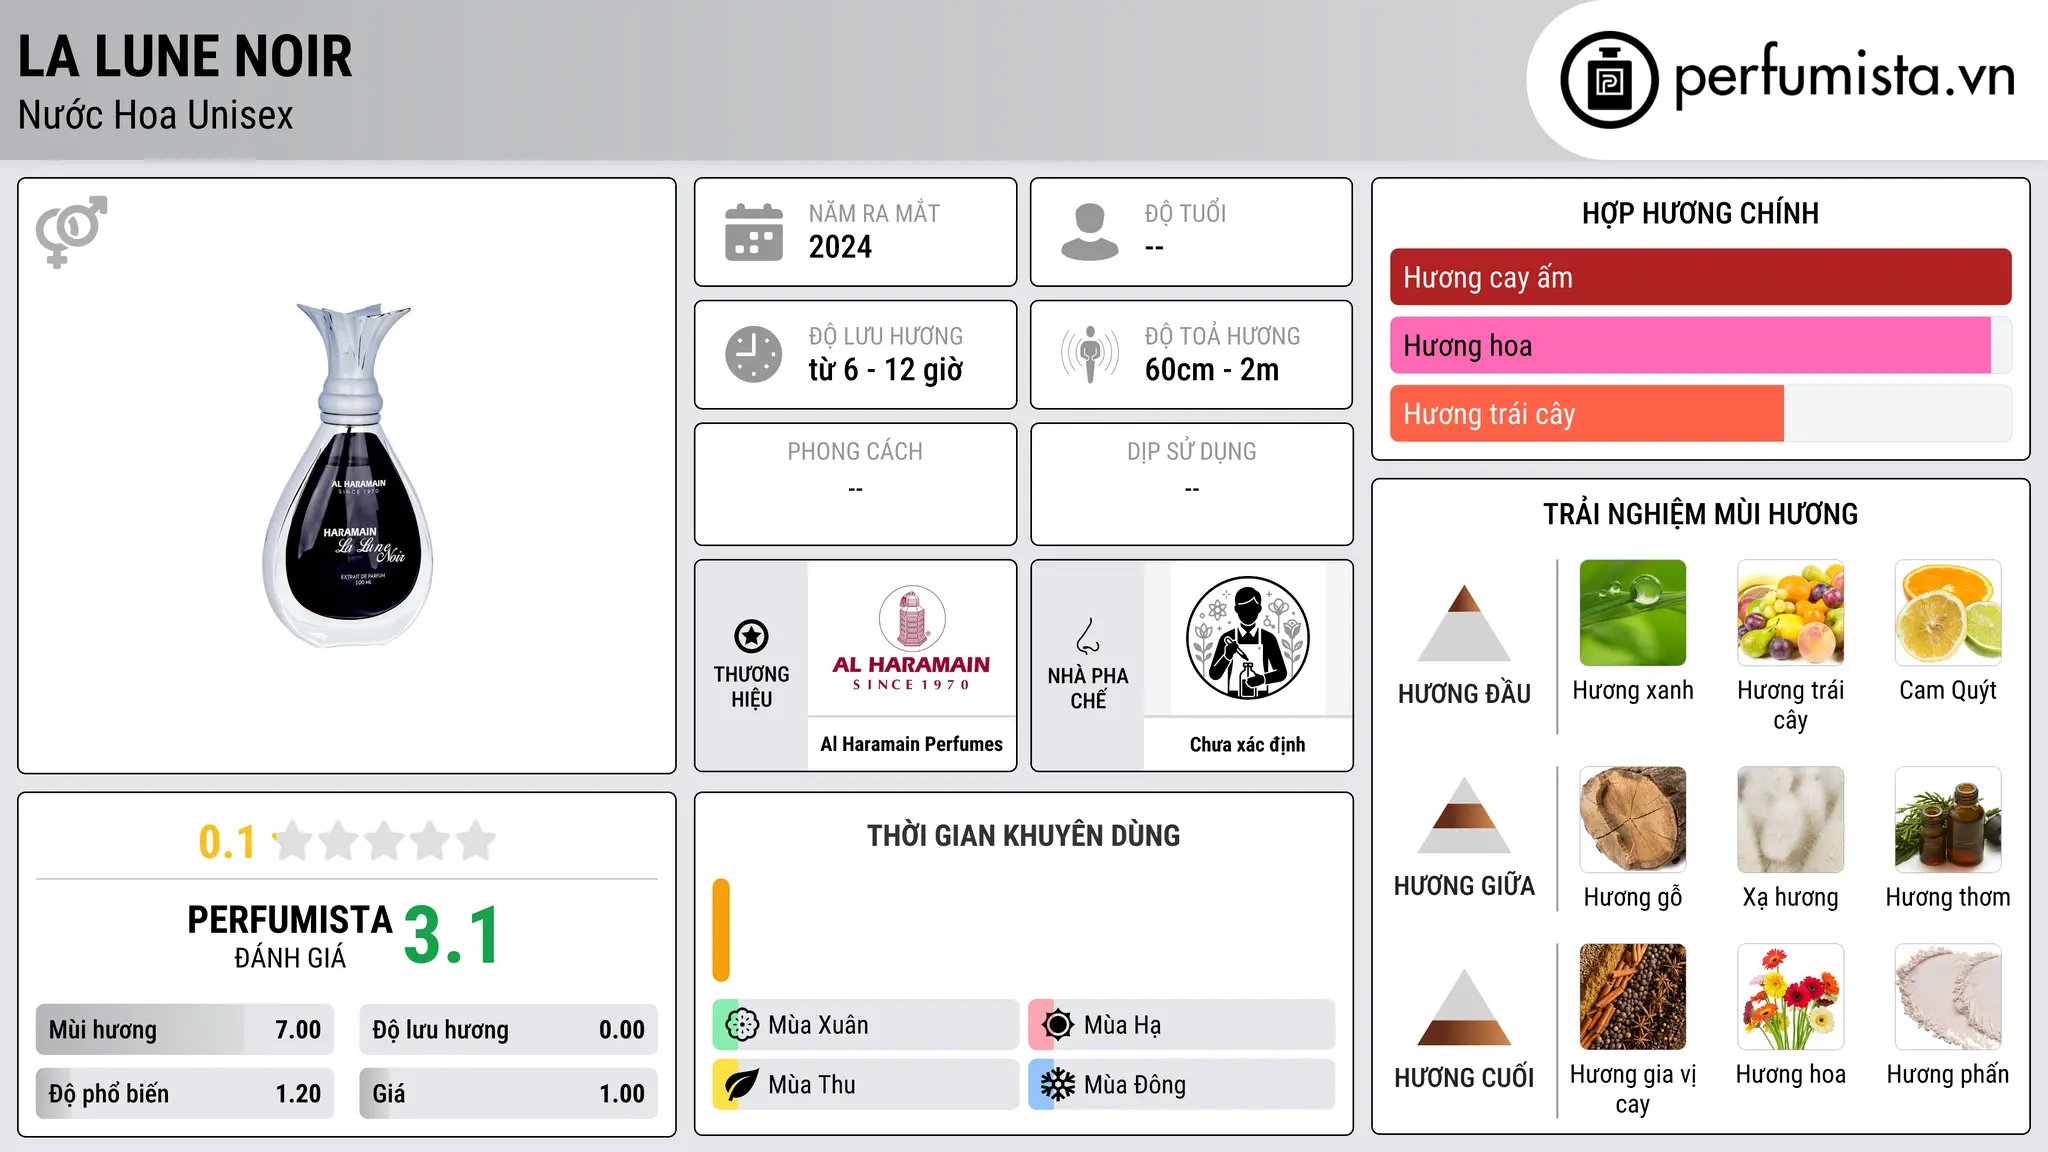Open the Hương thơm aromatic note image
The image size is (2048, 1152).
[1948, 820]
